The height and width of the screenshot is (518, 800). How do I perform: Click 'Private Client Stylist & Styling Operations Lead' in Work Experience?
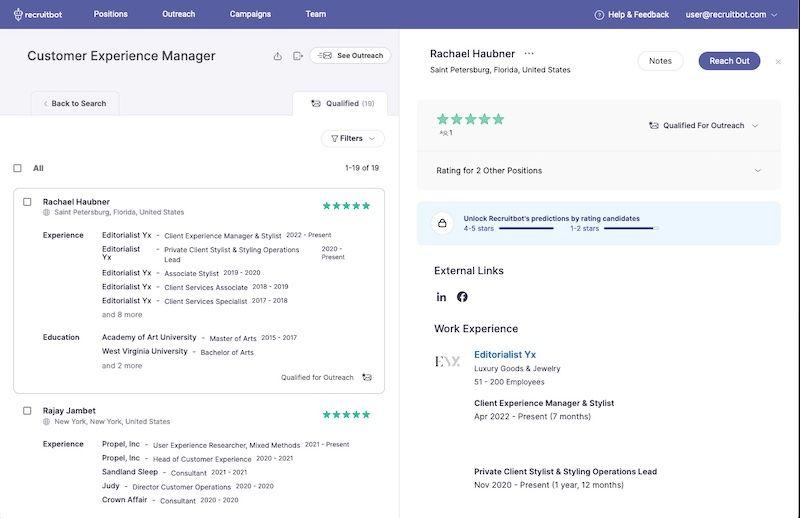click(x=565, y=472)
